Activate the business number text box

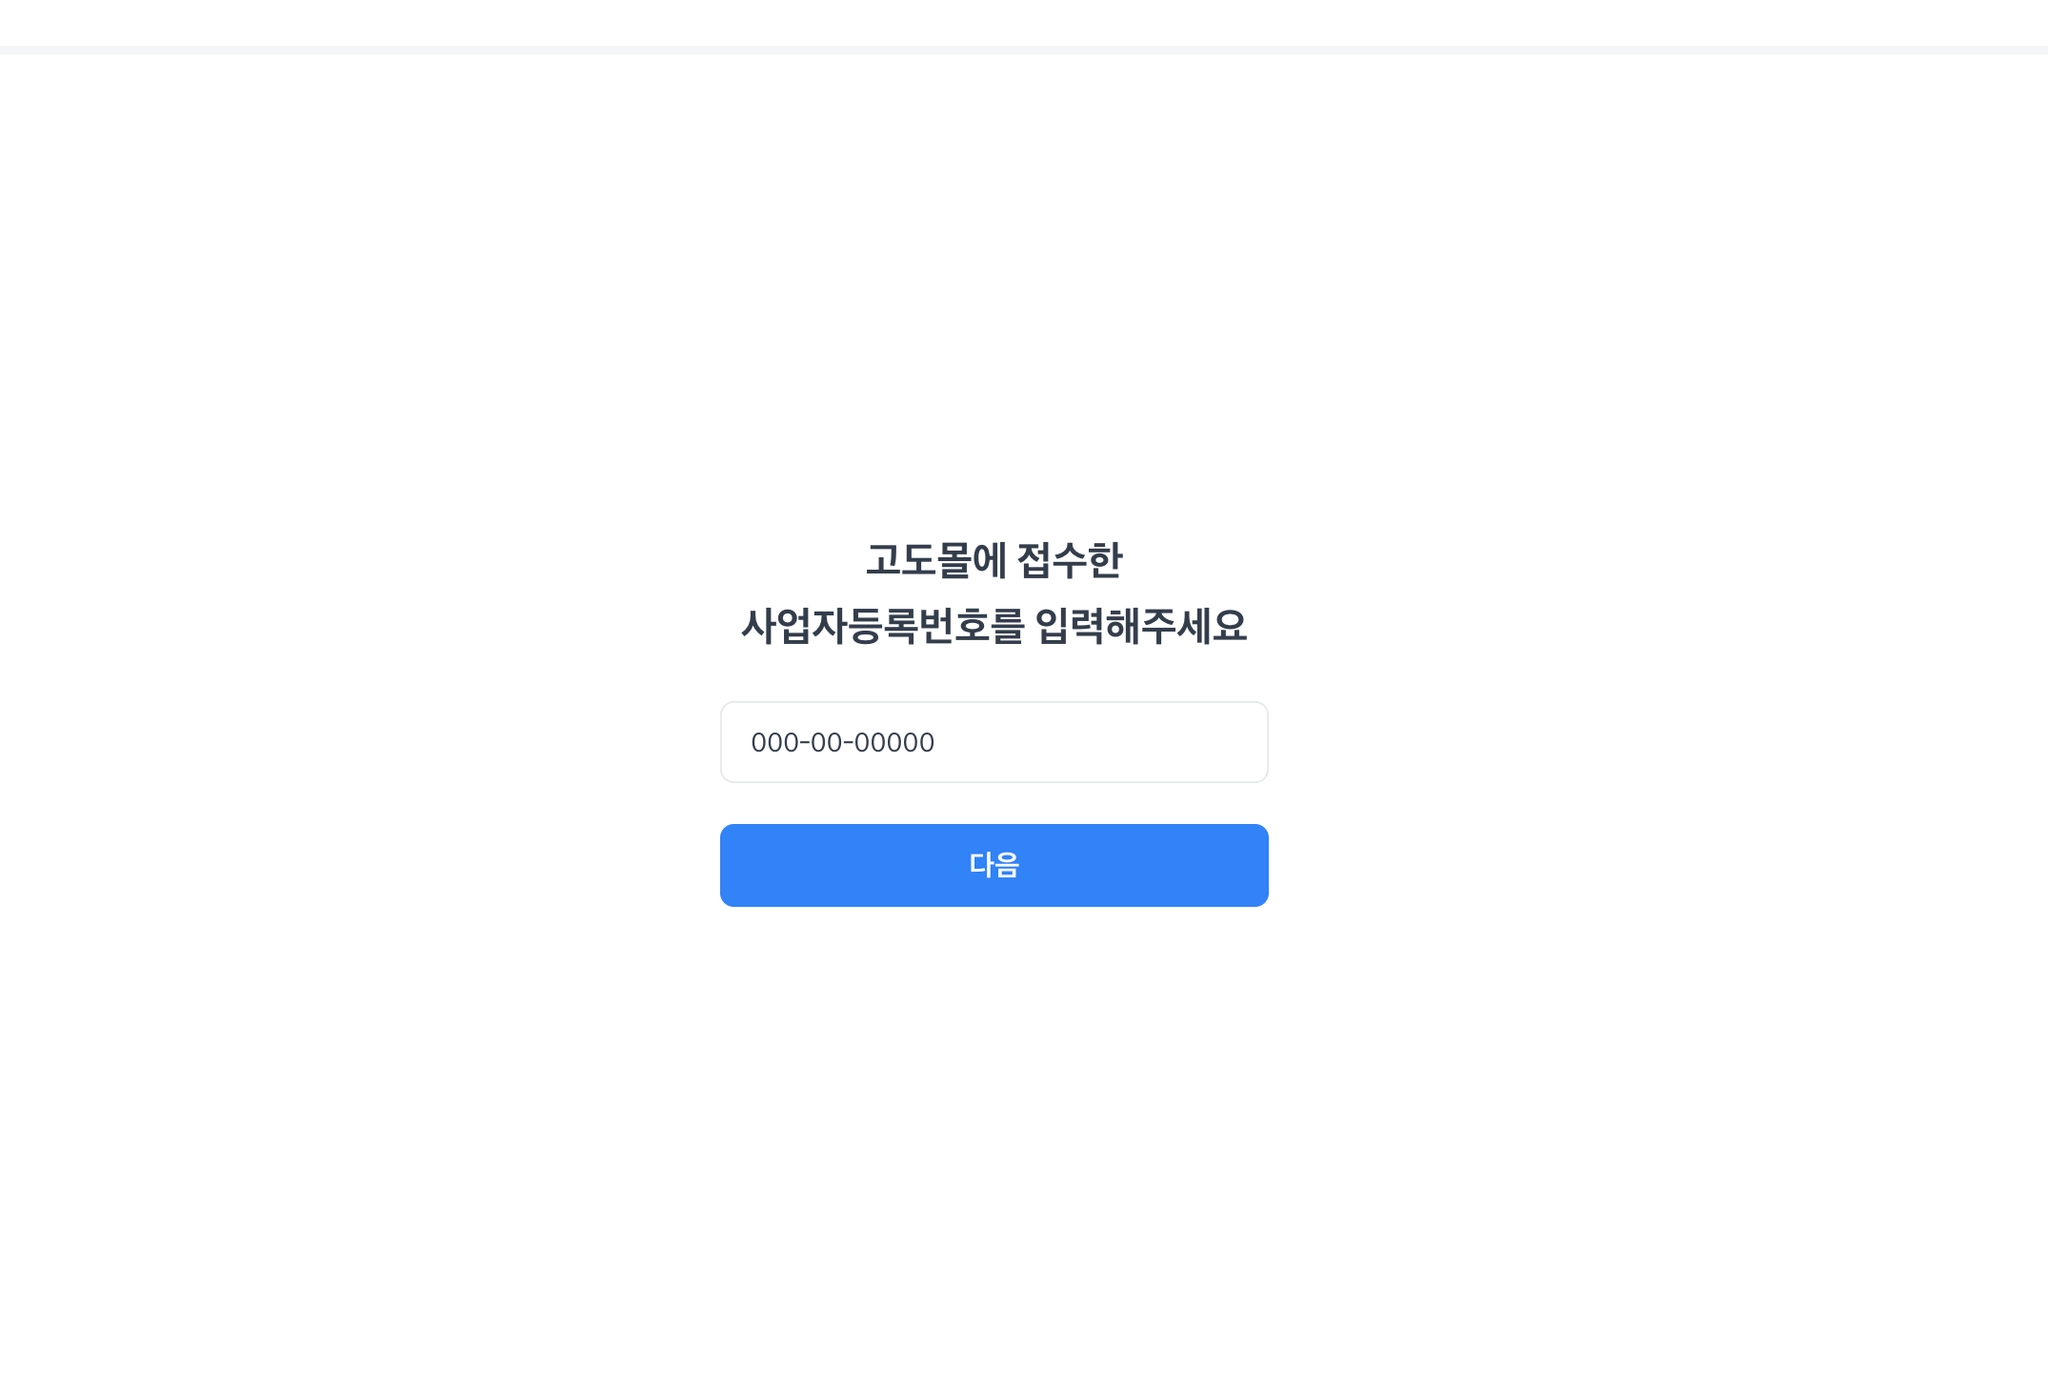click(x=994, y=742)
